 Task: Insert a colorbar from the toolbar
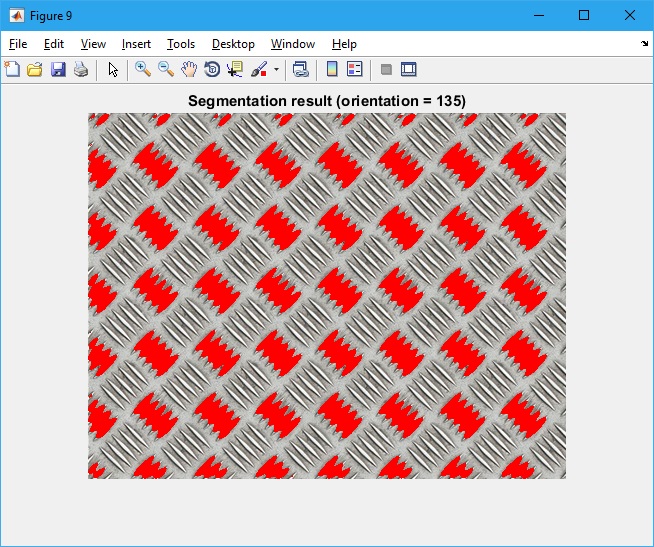(x=331, y=69)
